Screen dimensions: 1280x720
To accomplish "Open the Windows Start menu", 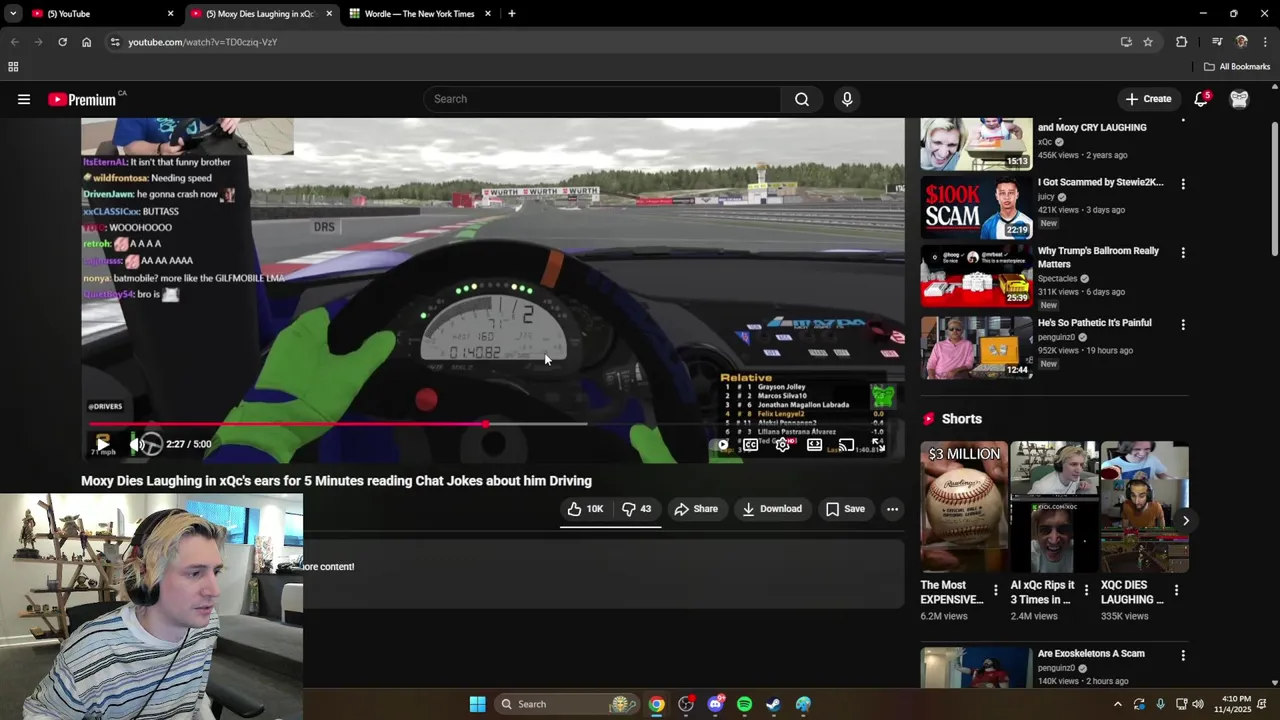I will 477,704.
